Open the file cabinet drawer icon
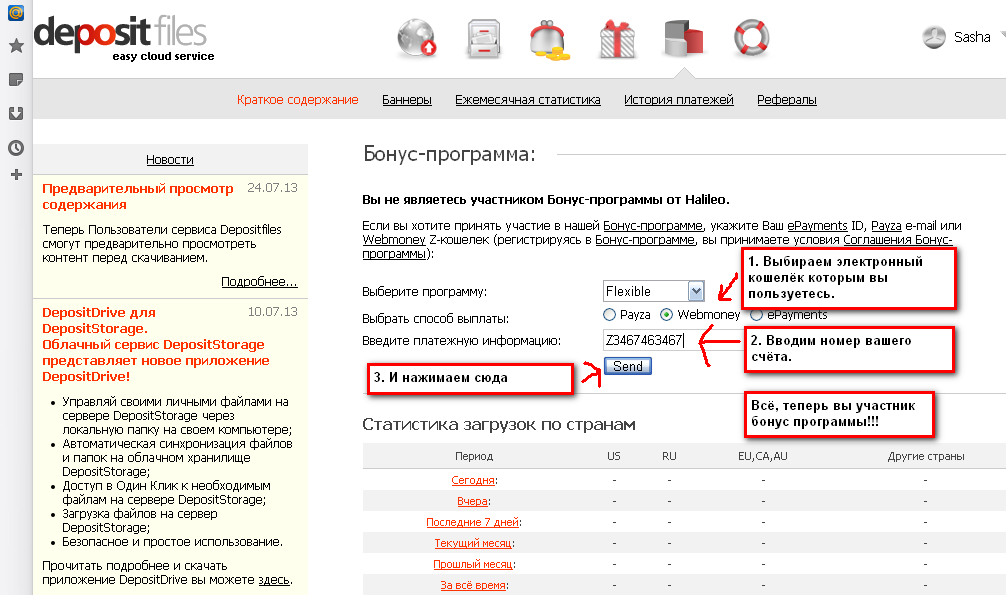The image size is (1006, 595). [484, 39]
